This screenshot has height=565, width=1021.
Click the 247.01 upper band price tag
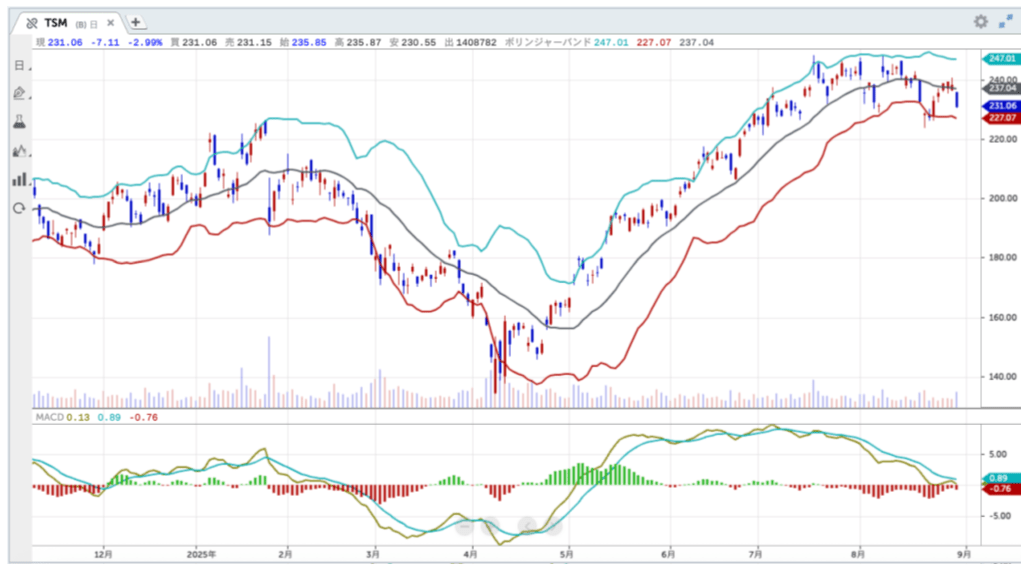1000,59
